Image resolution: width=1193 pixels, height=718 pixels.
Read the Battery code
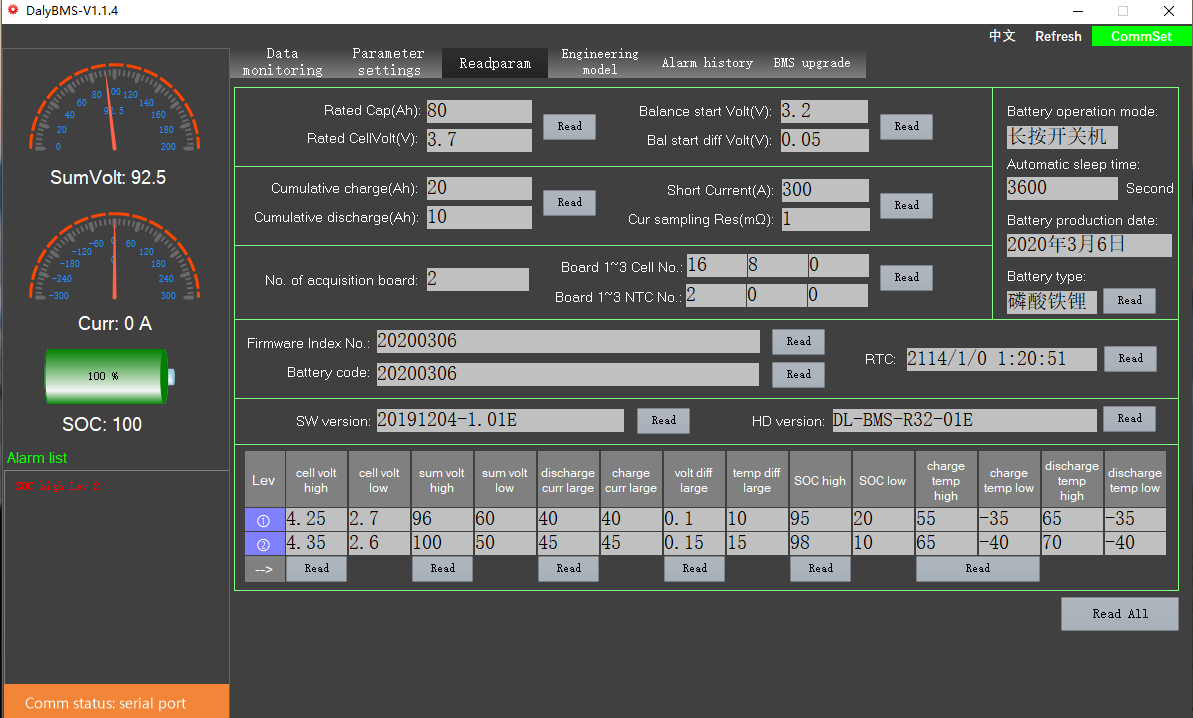798,374
